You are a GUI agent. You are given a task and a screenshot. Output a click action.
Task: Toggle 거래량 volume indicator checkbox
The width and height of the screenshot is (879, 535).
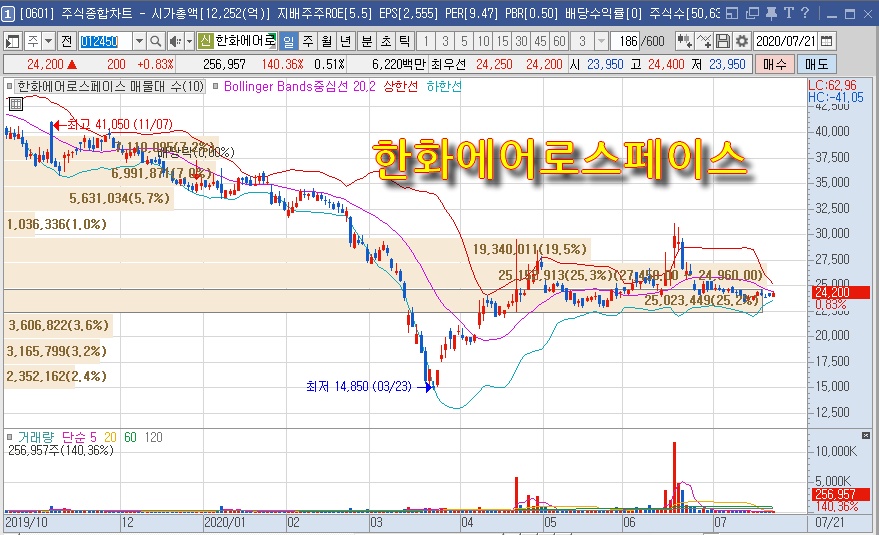click(x=10, y=437)
